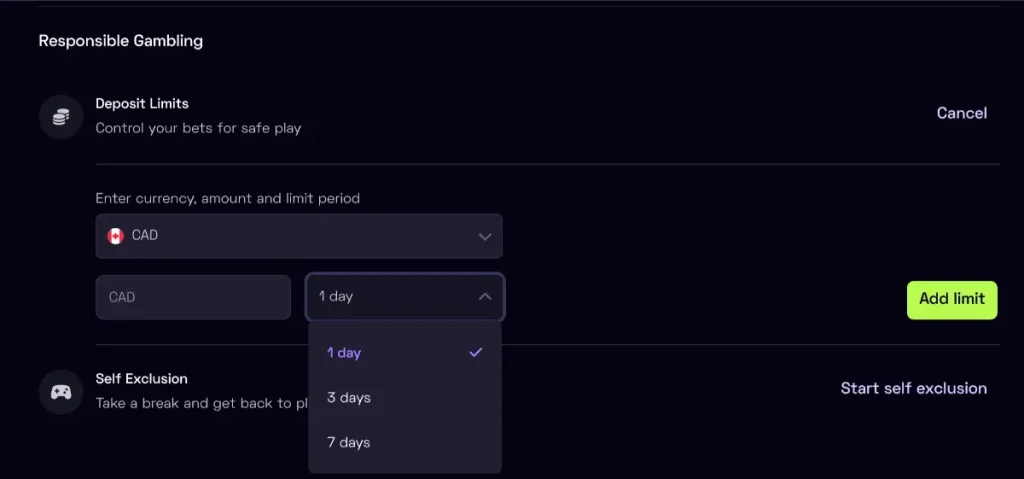The image size is (1024, 479).
Task: Click the Canadian flag icon in currency selector
Action: pos(116,236)
